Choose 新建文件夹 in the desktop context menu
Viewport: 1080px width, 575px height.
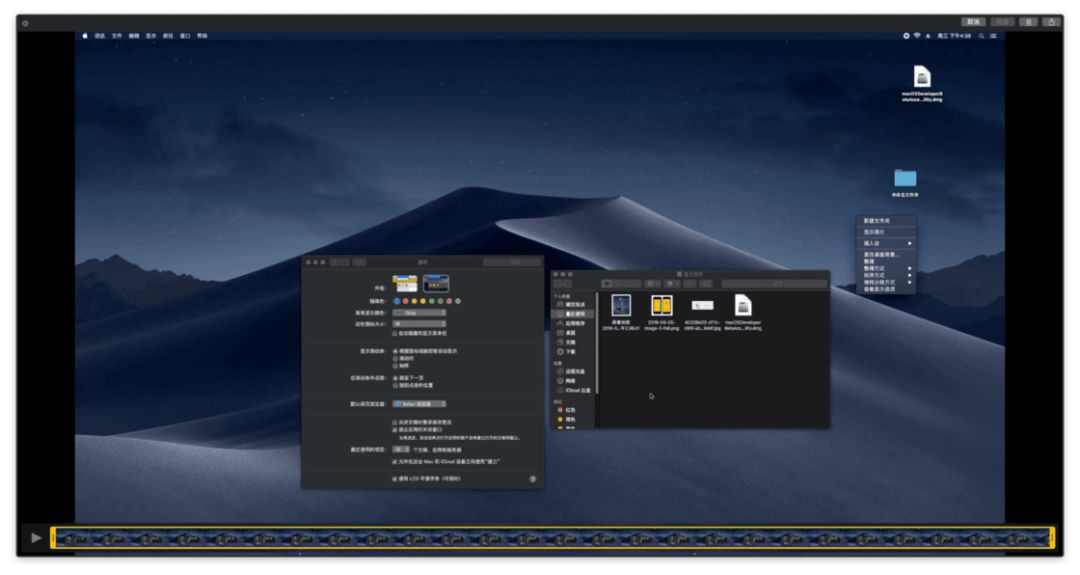tap(877, 220)
